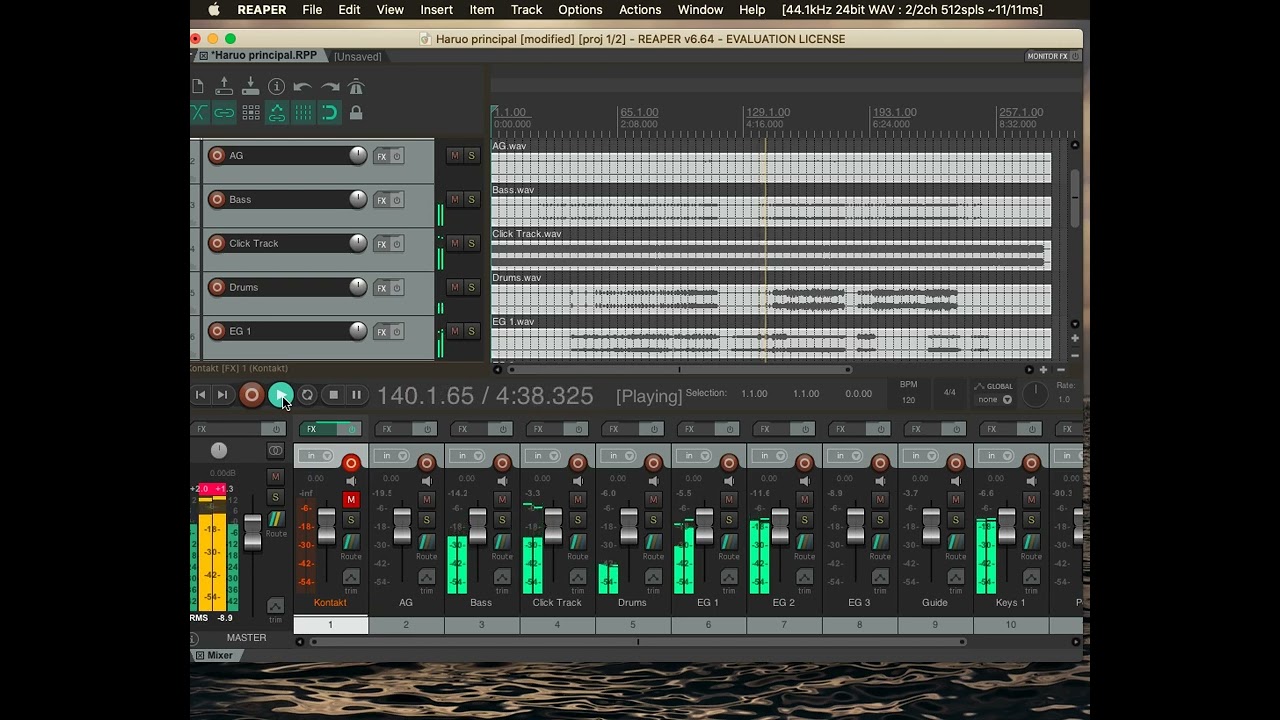Toggle FX bypass on EG 1 track panel
The height and width of the screenshot is (720, 1280).
click(x=396, y=332)
